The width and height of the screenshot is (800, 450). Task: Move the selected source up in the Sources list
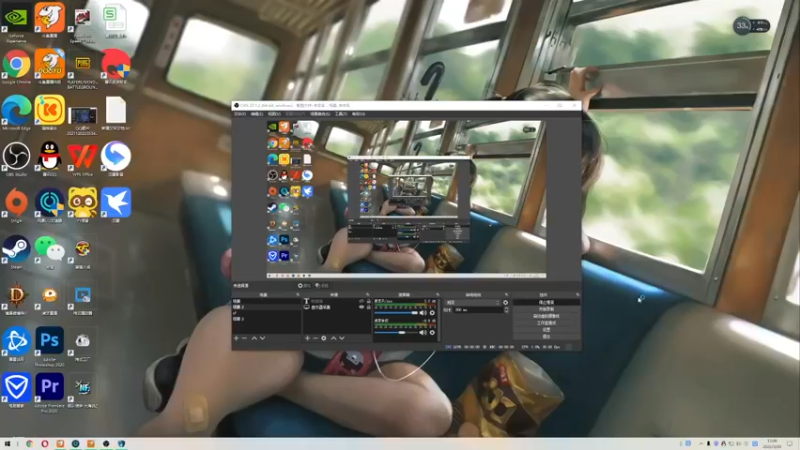334,338
